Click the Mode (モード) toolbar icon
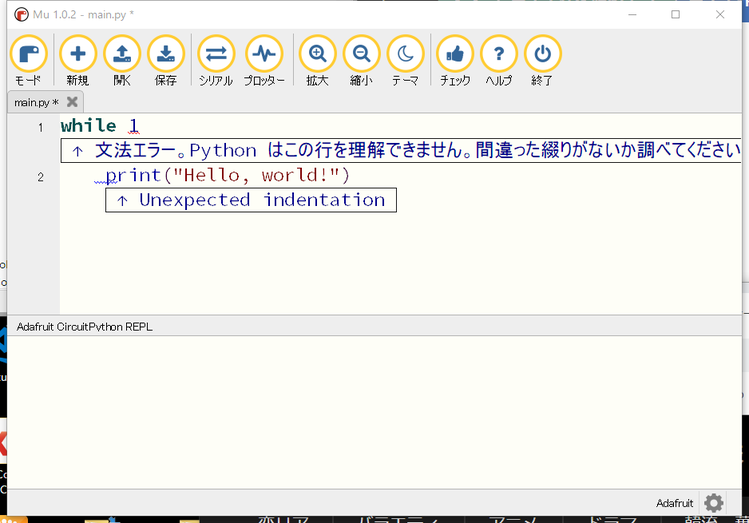Screen dimensions: 749x523 point(28,55)
